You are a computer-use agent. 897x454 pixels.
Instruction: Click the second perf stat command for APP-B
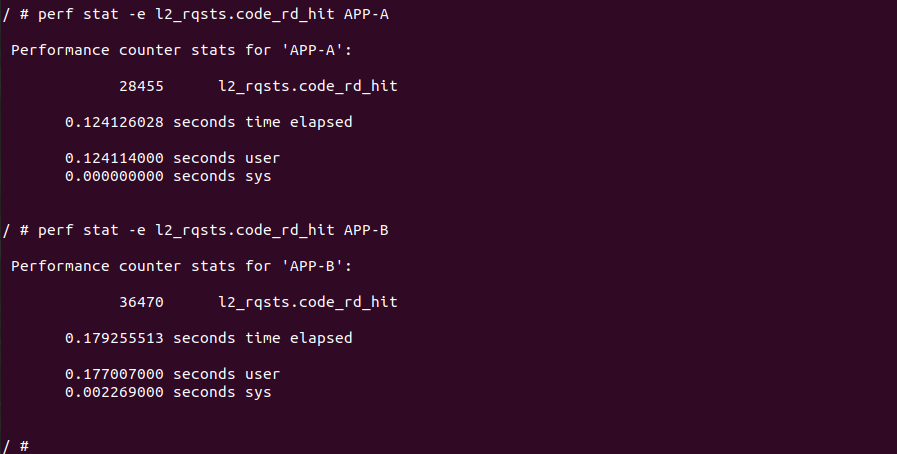point(195,230)
